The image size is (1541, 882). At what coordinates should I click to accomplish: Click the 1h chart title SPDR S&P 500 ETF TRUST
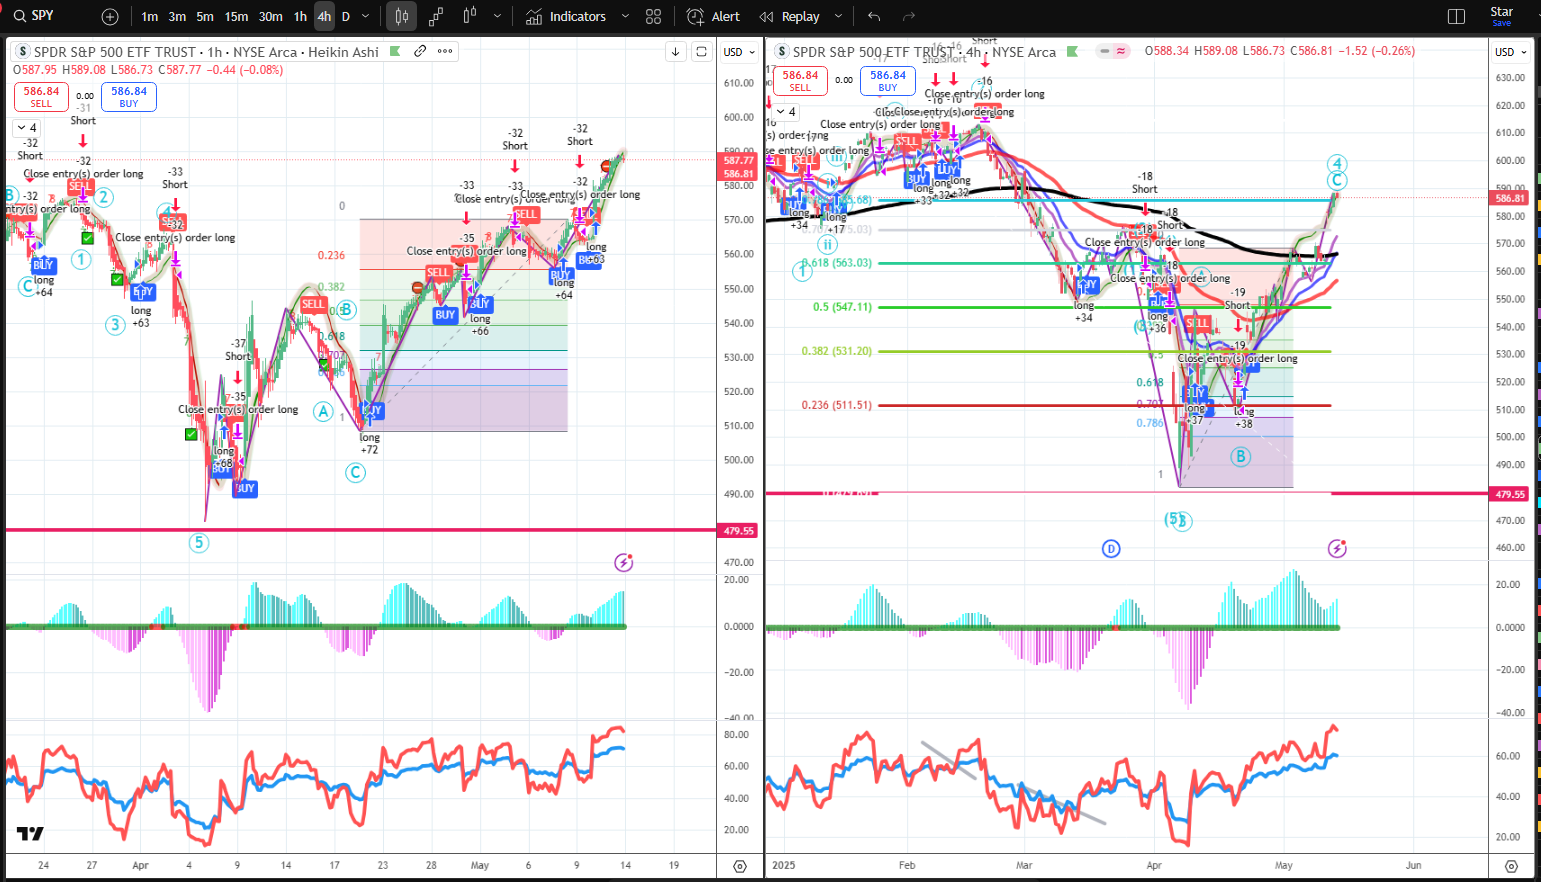pos(115,52)
